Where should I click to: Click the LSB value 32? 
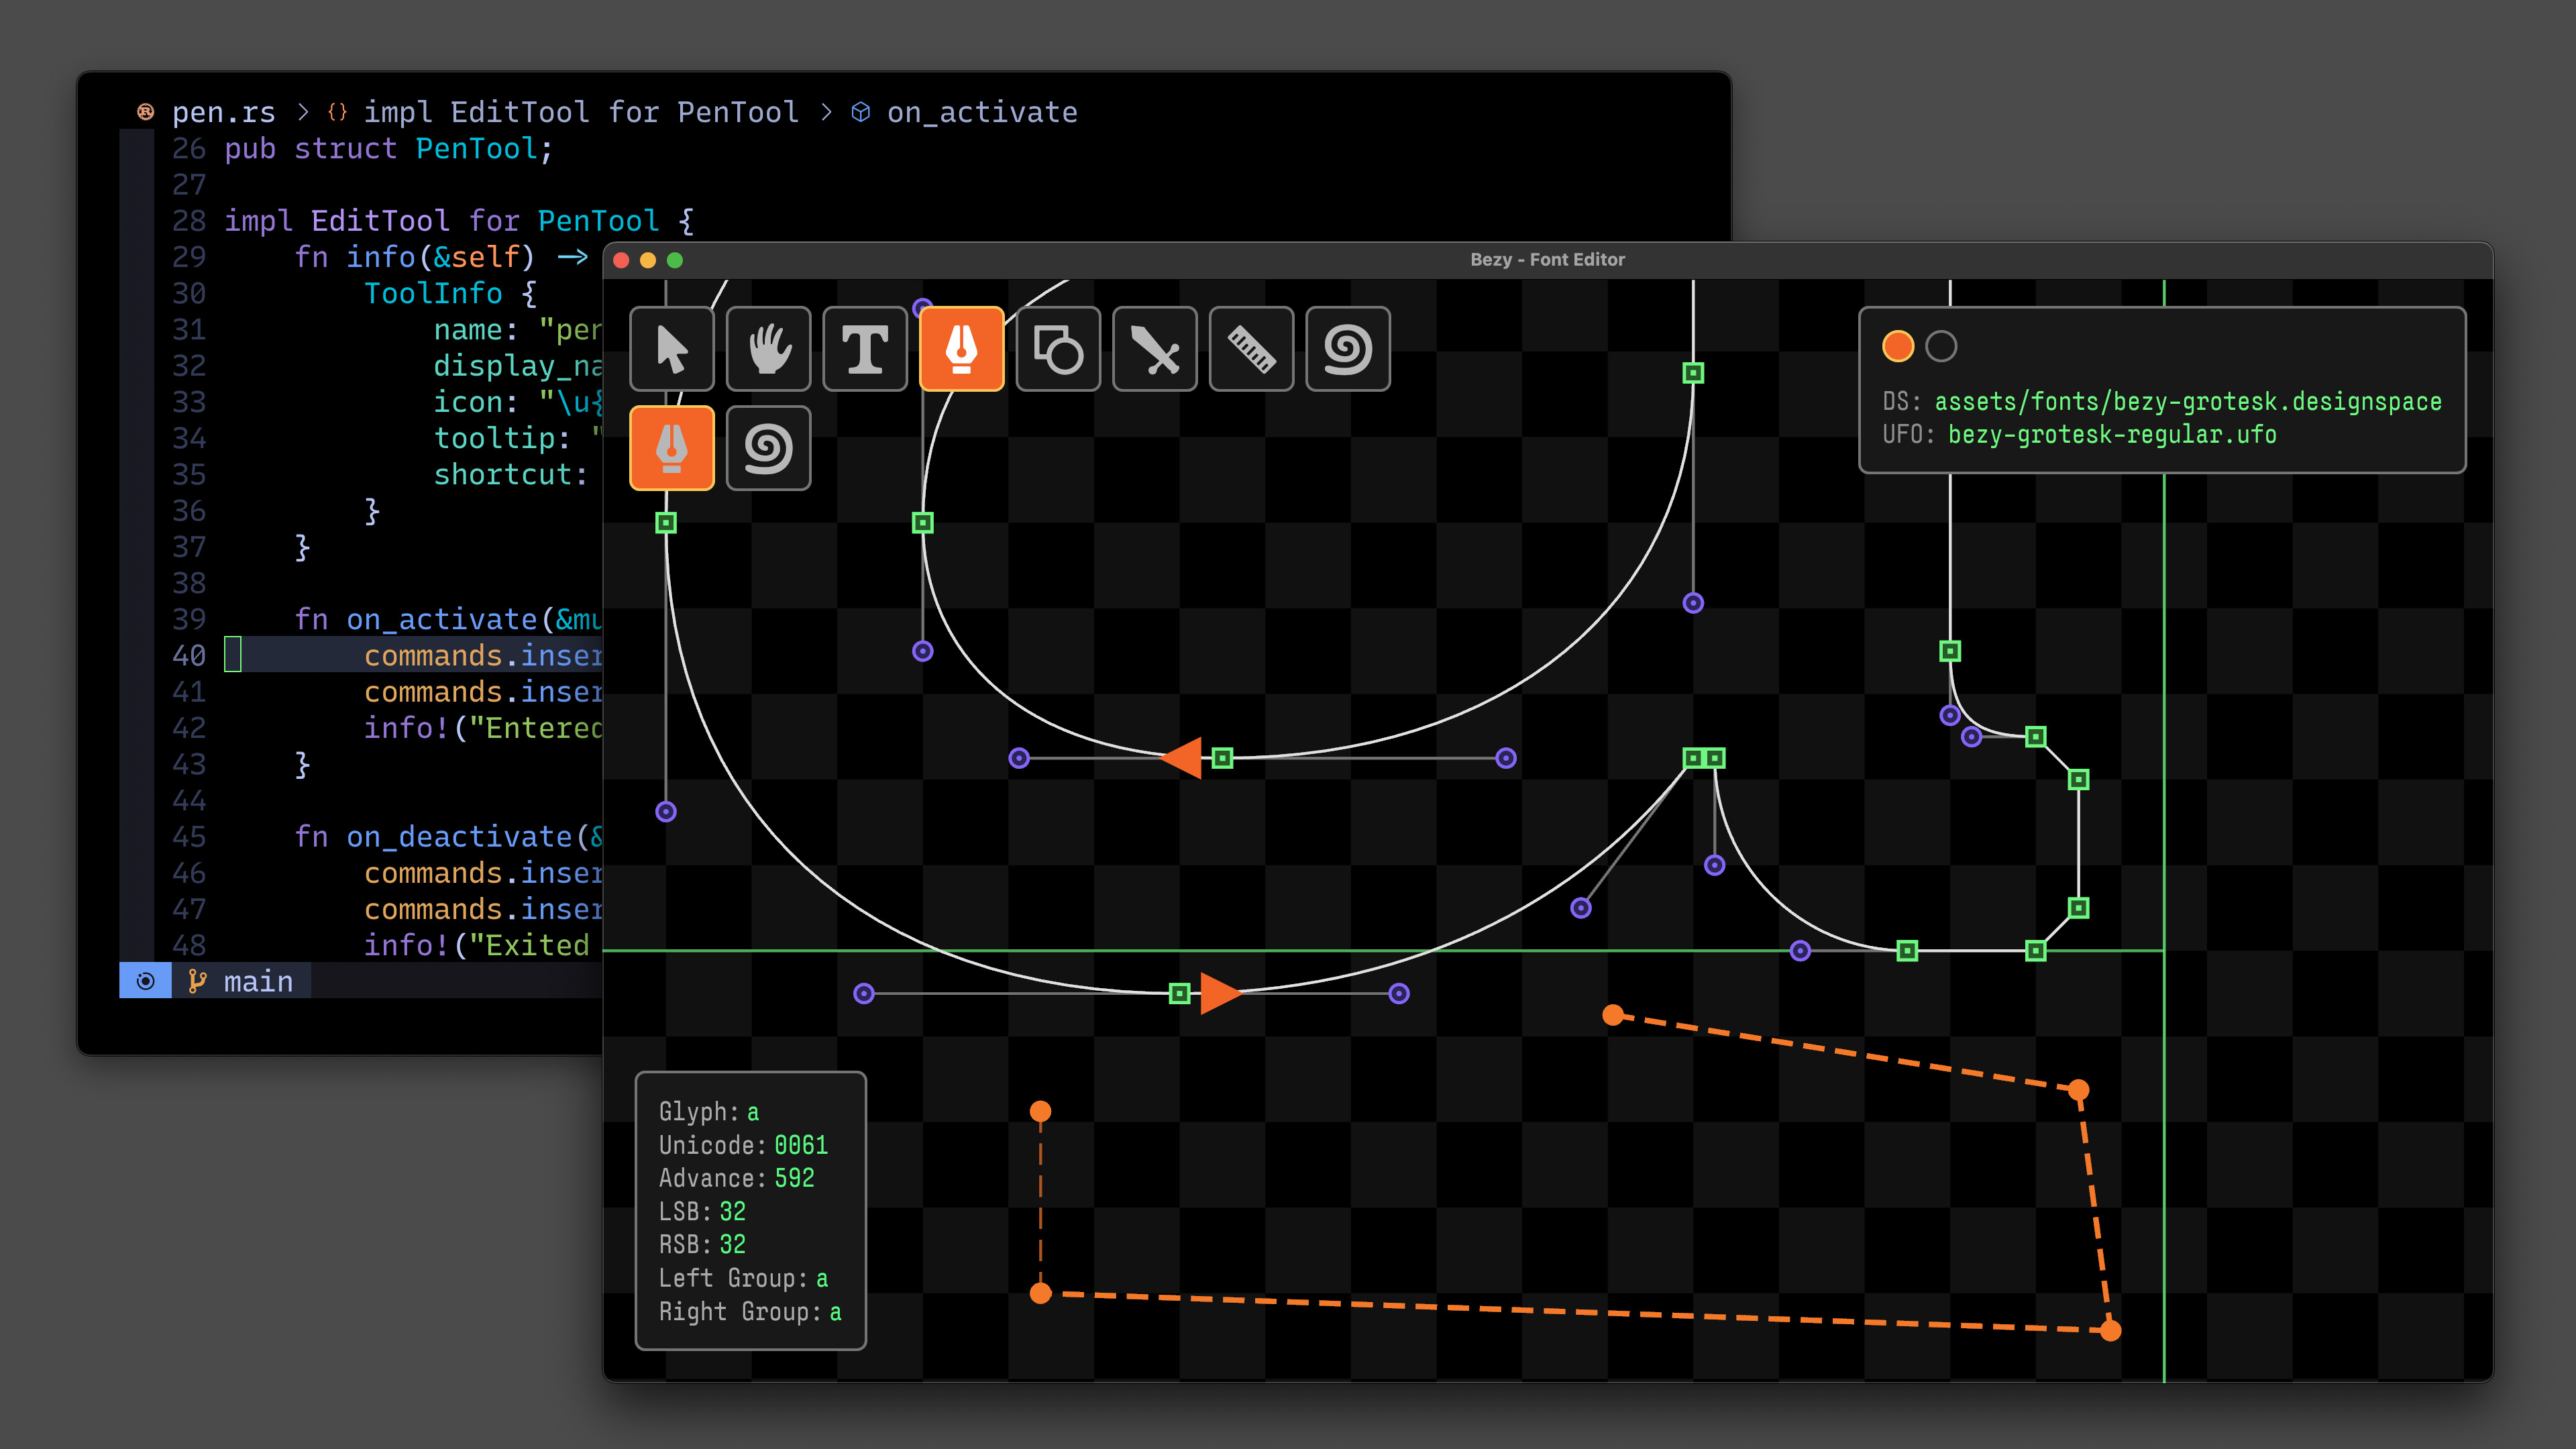tap(732, 1211)
